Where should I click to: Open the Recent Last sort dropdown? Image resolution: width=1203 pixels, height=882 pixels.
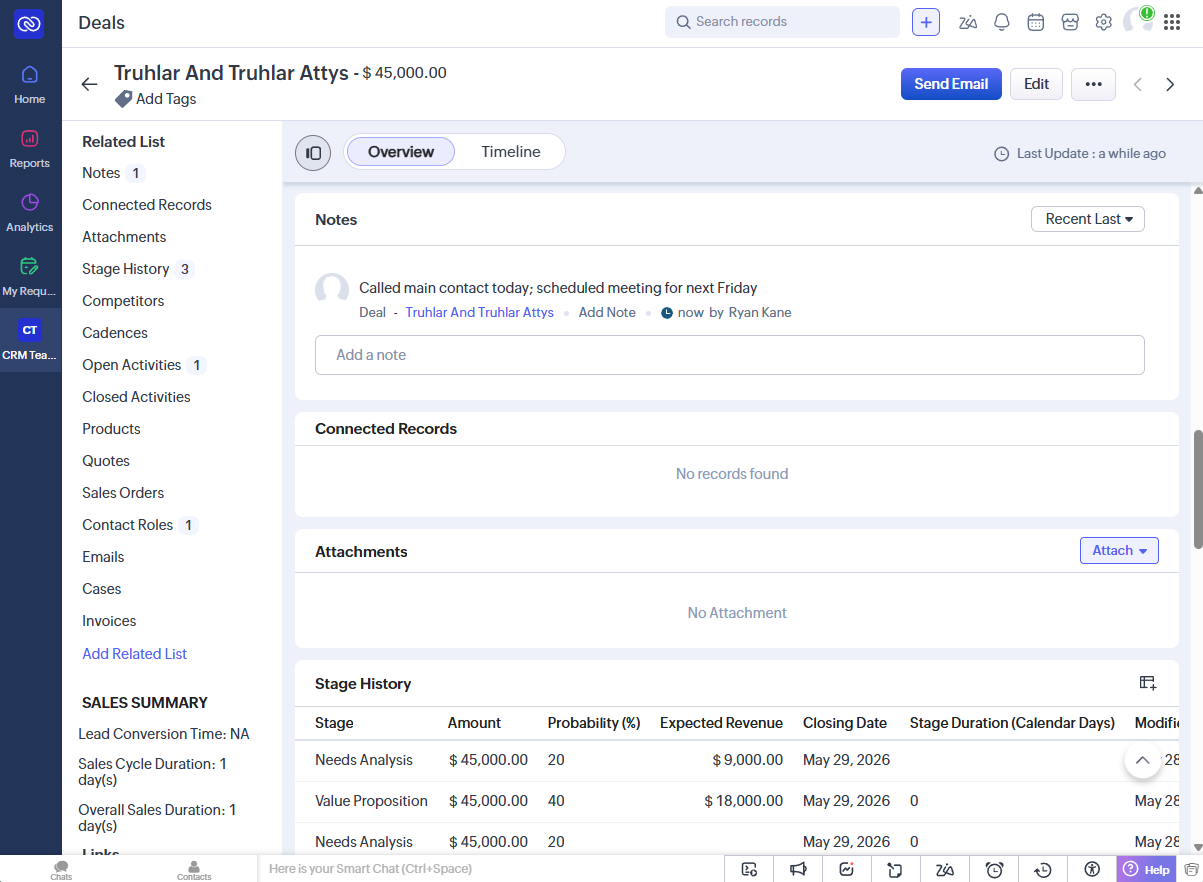(x=1088, y=219)
